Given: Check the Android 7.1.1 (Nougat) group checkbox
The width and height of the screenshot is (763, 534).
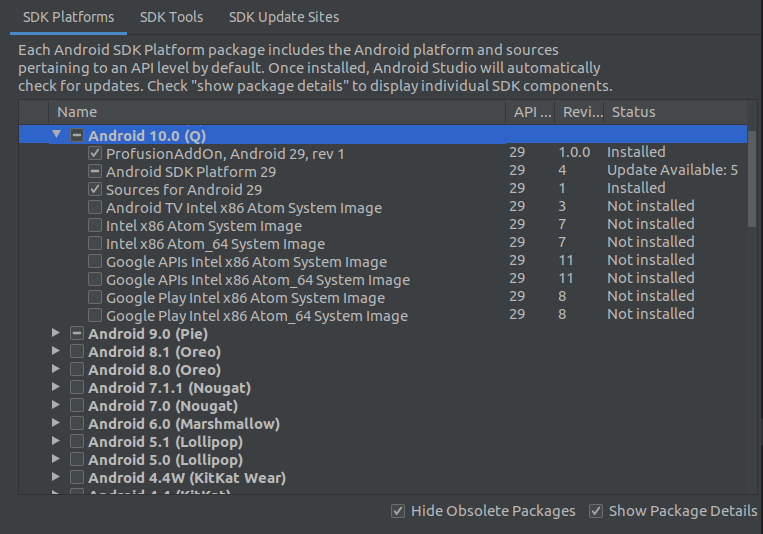Looking at the screenshot, I should [x=77, y=388].
